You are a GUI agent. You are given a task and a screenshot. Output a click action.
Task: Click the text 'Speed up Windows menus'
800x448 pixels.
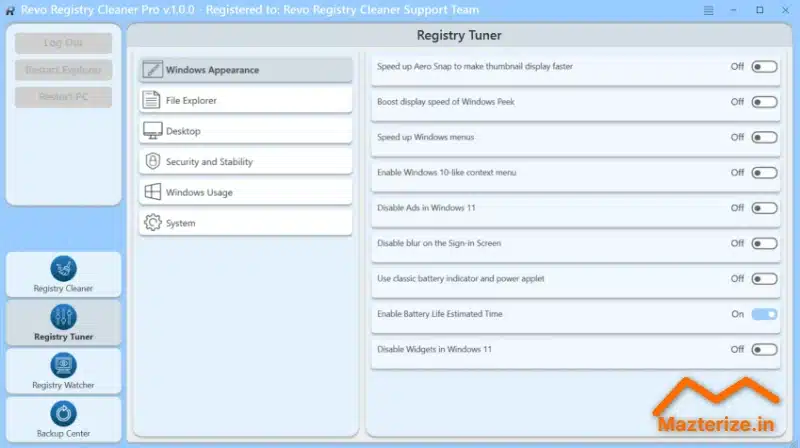(426, 137)
